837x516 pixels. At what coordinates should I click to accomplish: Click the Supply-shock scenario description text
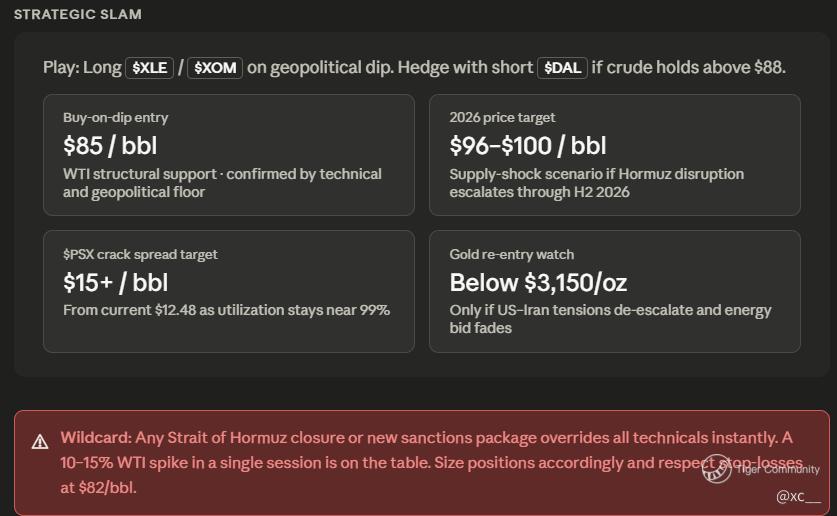click(x=596, y=182)
